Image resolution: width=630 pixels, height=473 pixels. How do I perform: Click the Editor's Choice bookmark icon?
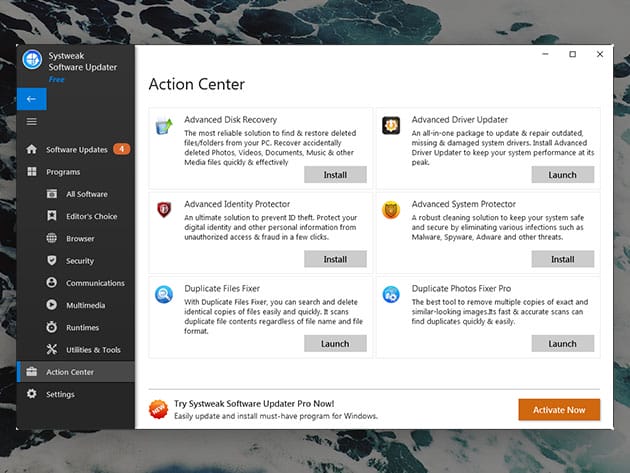point(52,216)
